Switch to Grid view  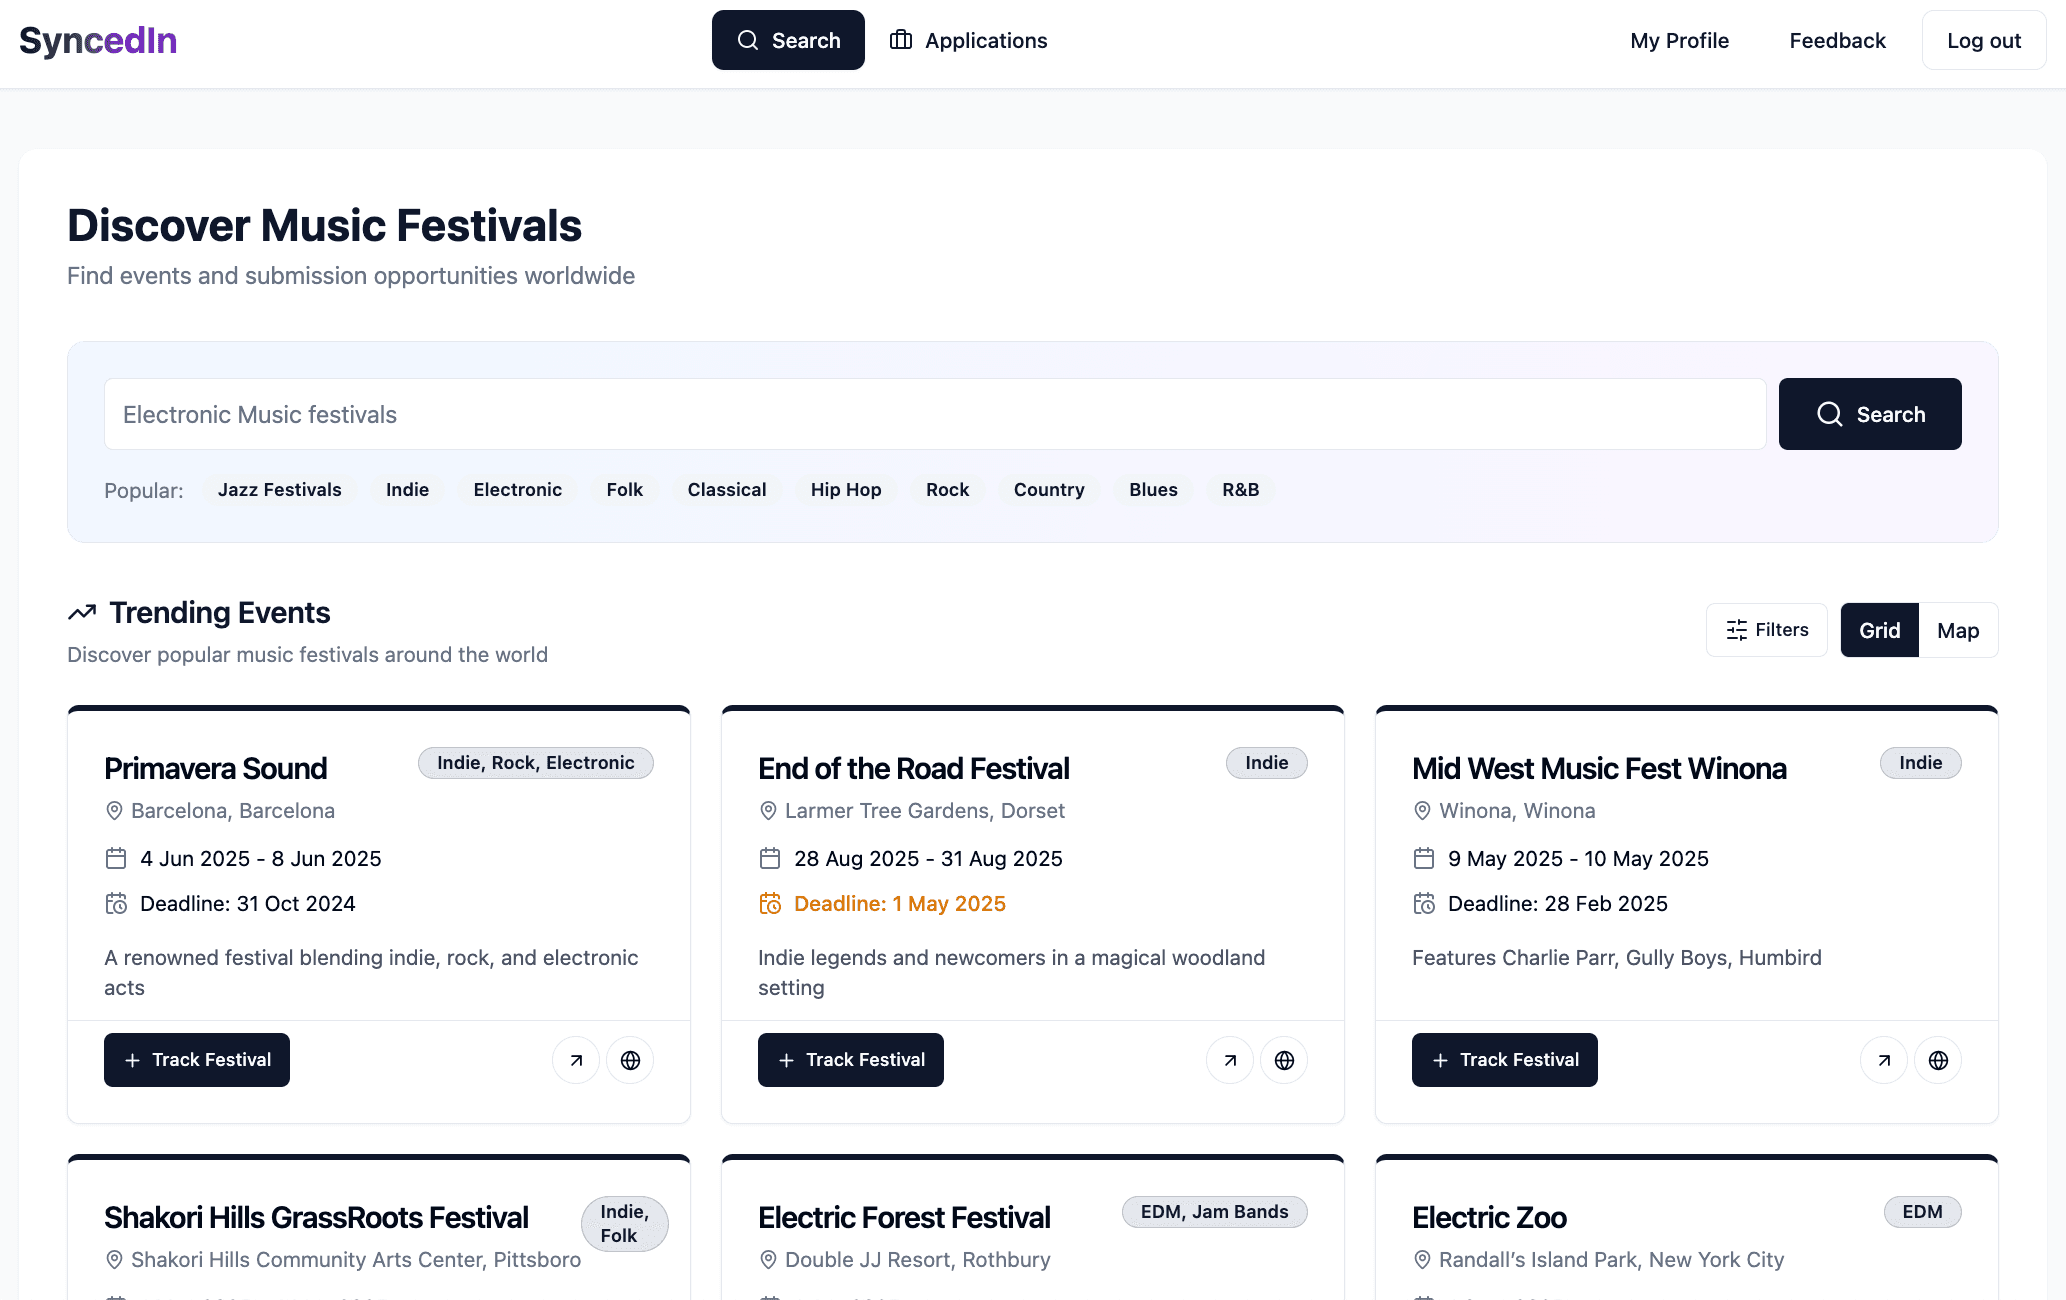[x=1879, y=630]
